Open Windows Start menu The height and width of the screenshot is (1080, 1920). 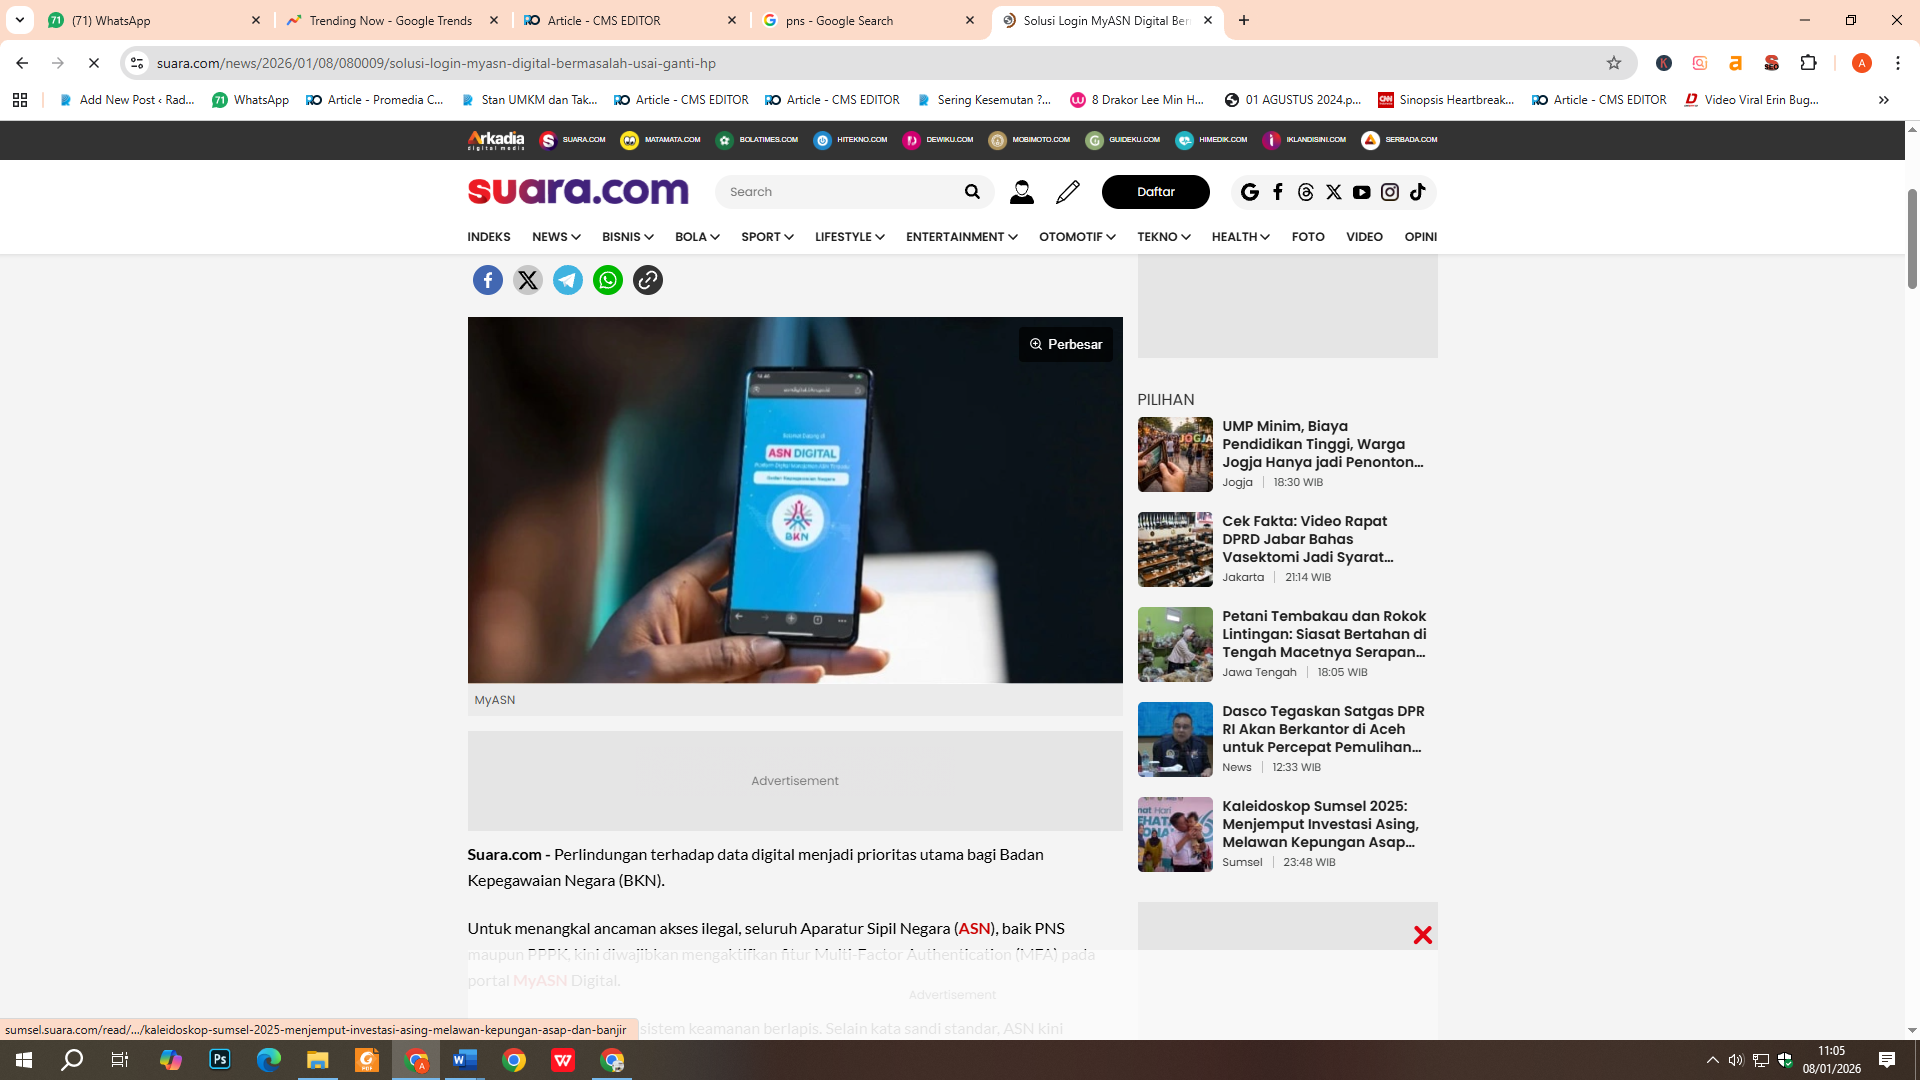click(x=24, y=1060)
